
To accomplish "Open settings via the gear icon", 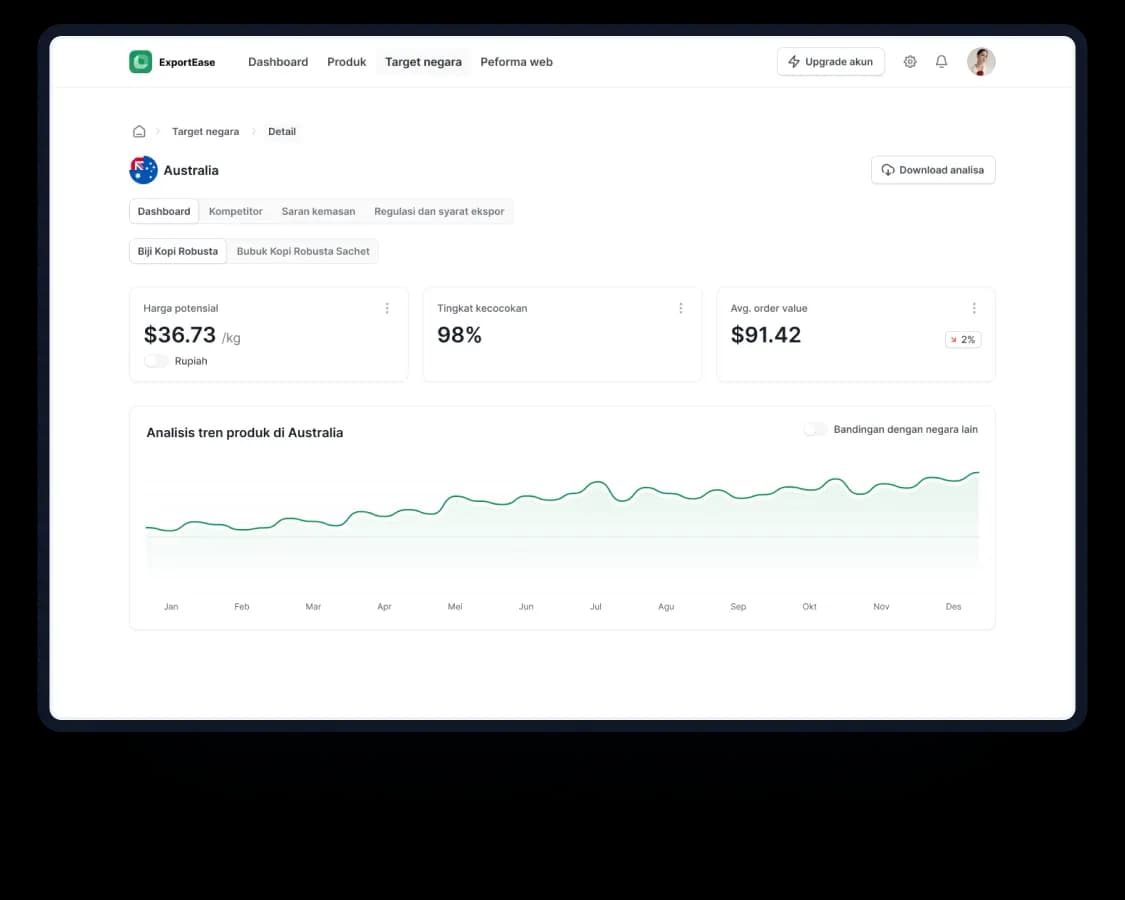I will 910,62.
